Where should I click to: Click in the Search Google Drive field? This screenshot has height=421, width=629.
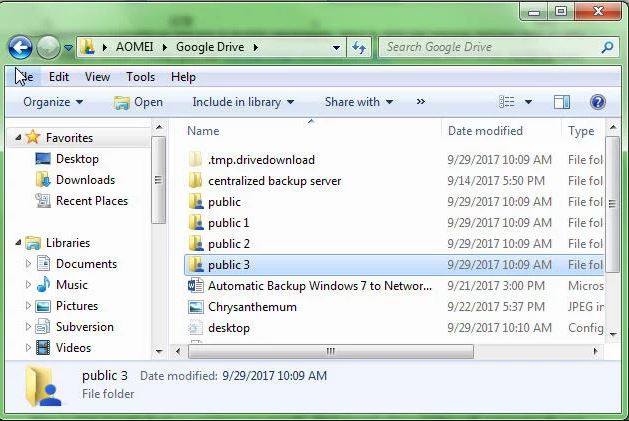(490, 47)
